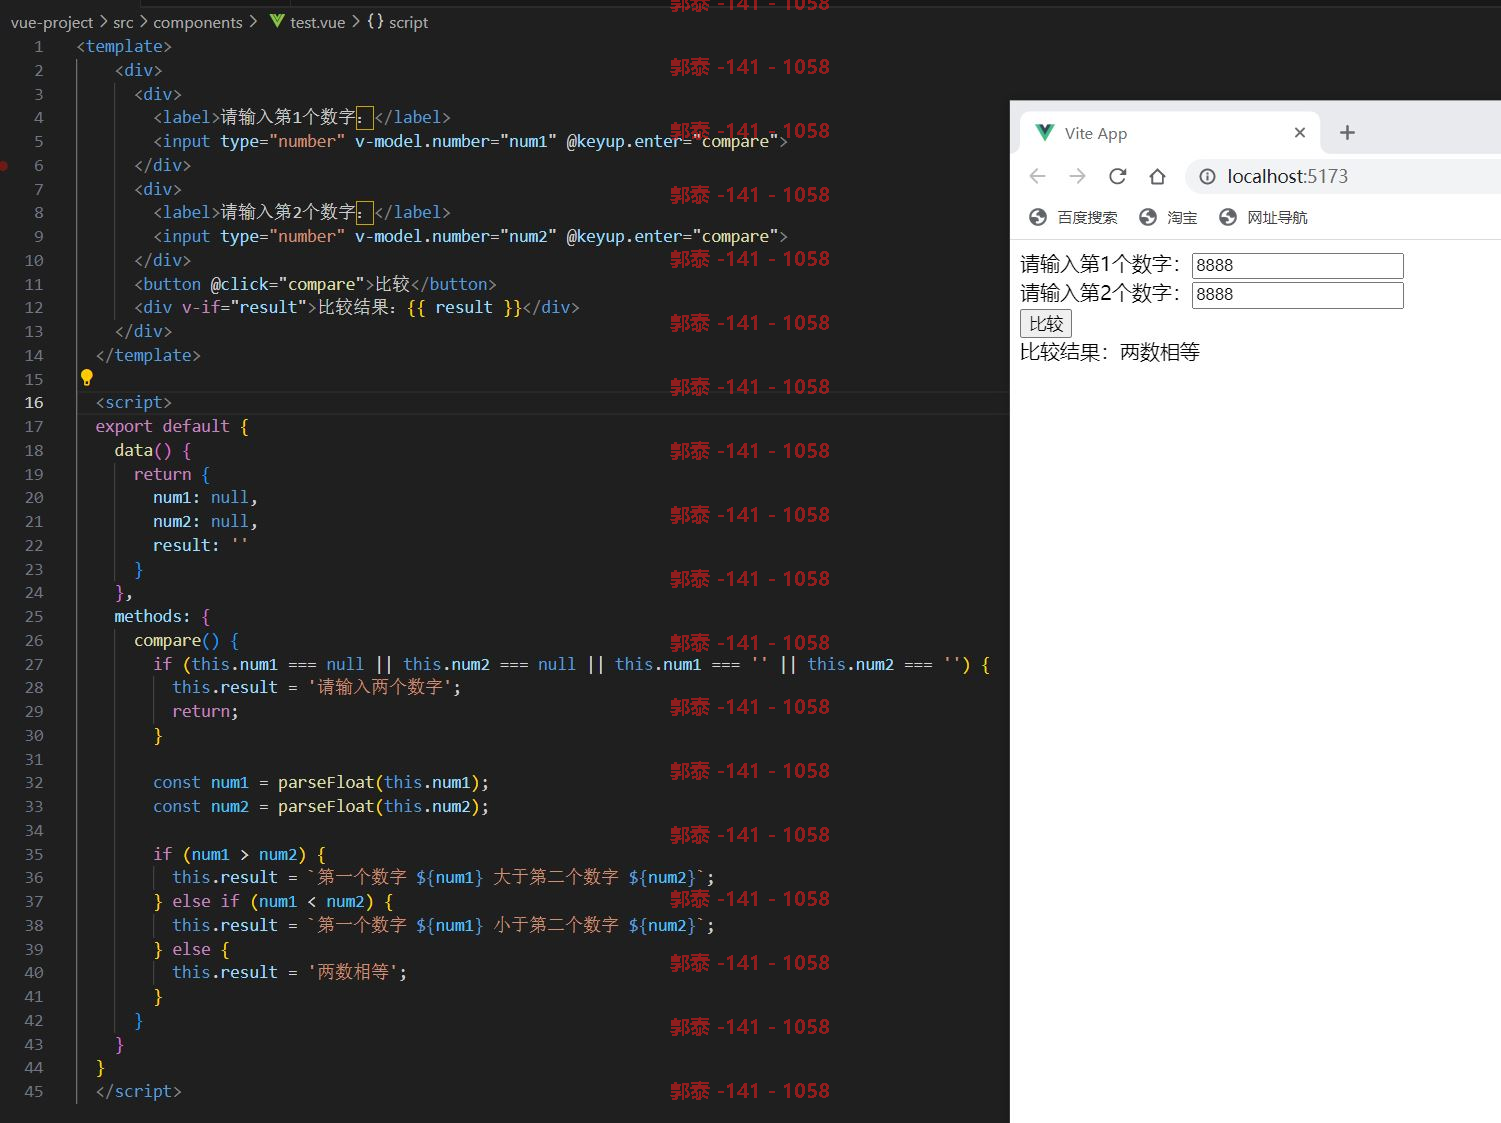Image resolution: width=1501 pixels, height=1123 pixels.
Task: Click line number 1 in gutter
Action: click(x=39, y=46)
